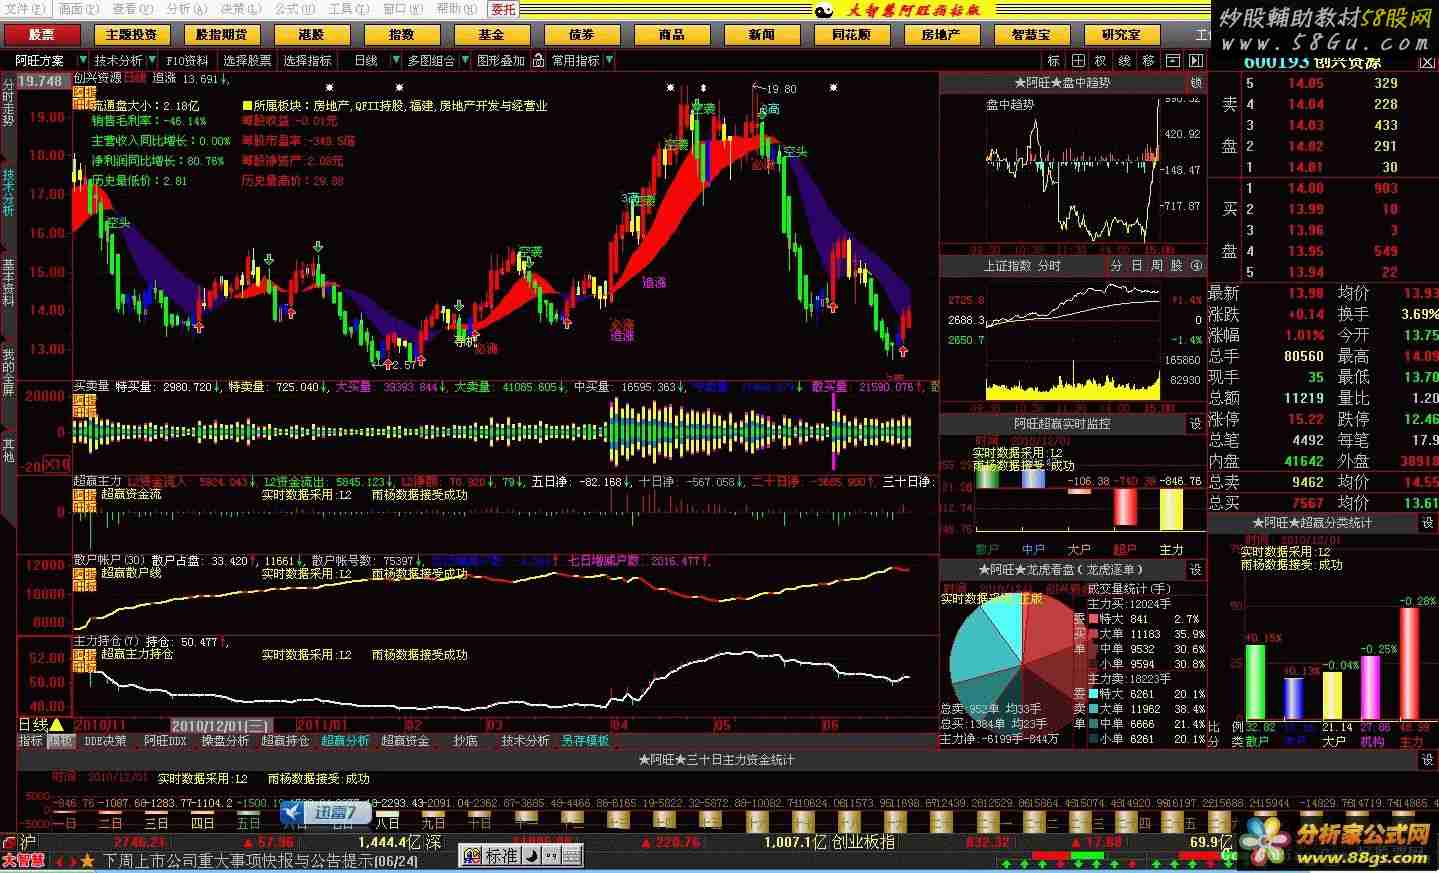Select the 技术分析 sidebar tab
1439x873 pixels.
click(x=8, y=192)
